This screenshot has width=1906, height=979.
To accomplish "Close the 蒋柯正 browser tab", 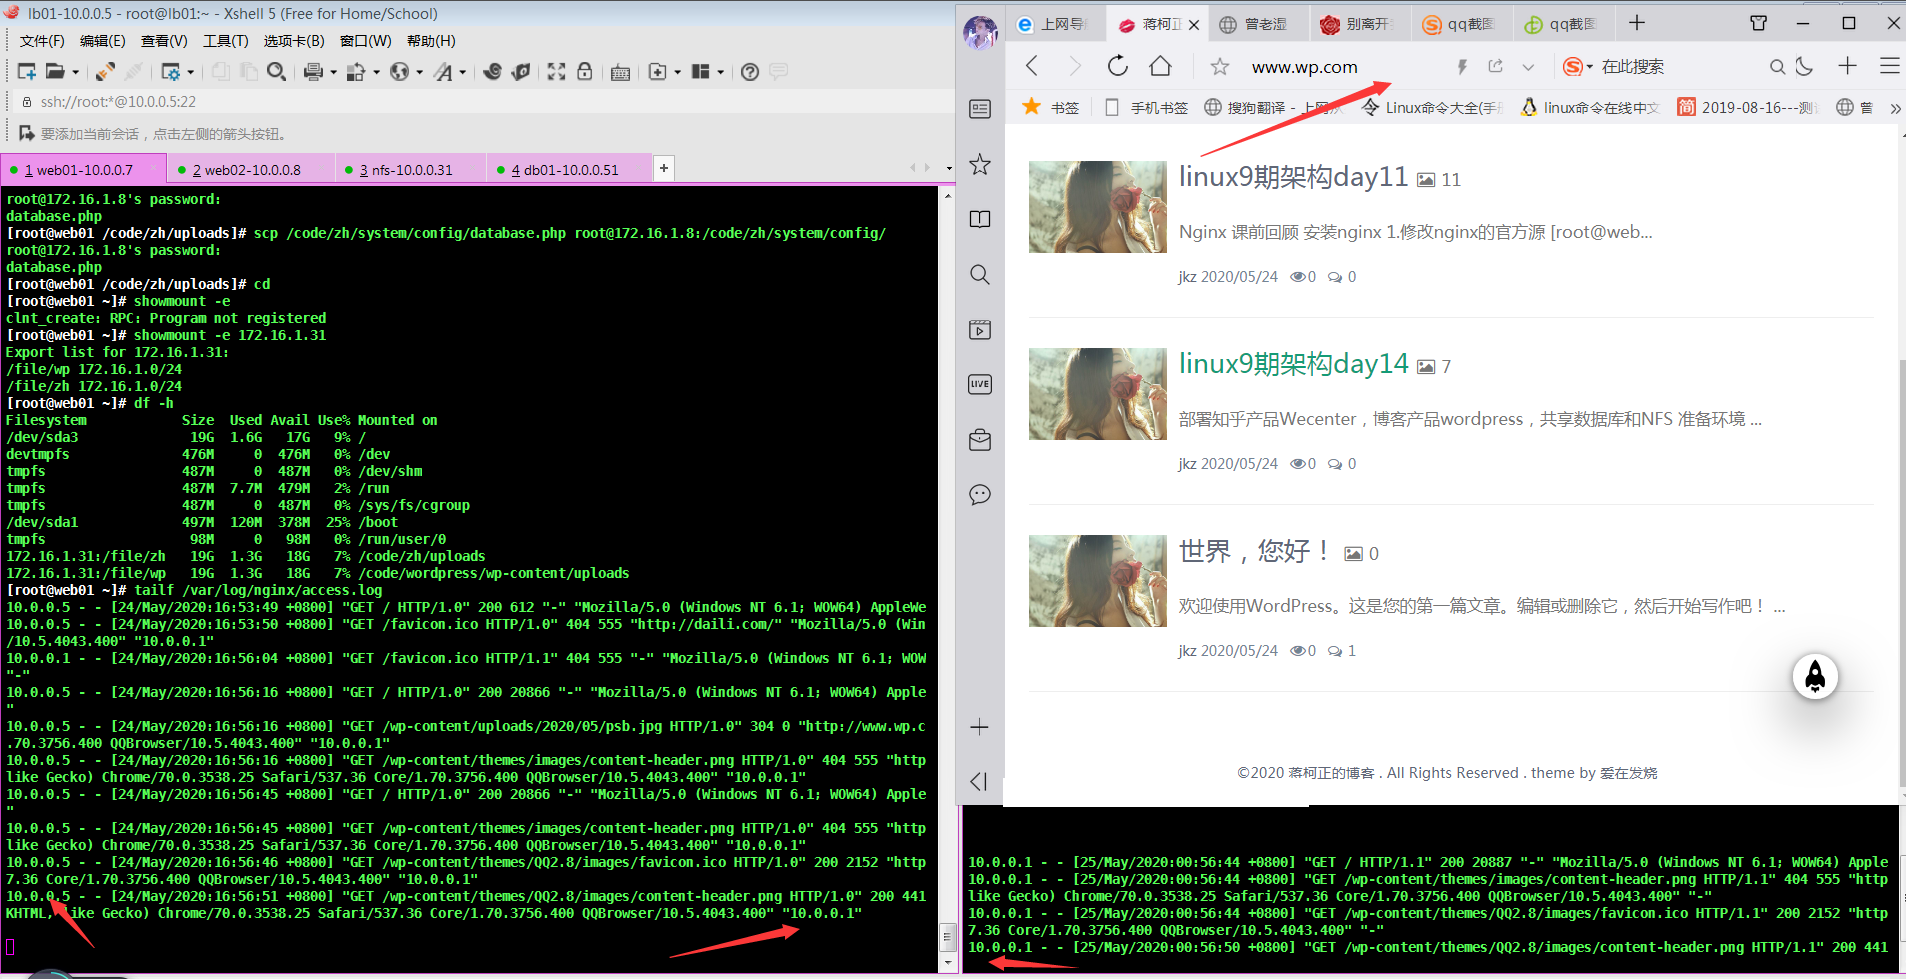I will 1194,25.
